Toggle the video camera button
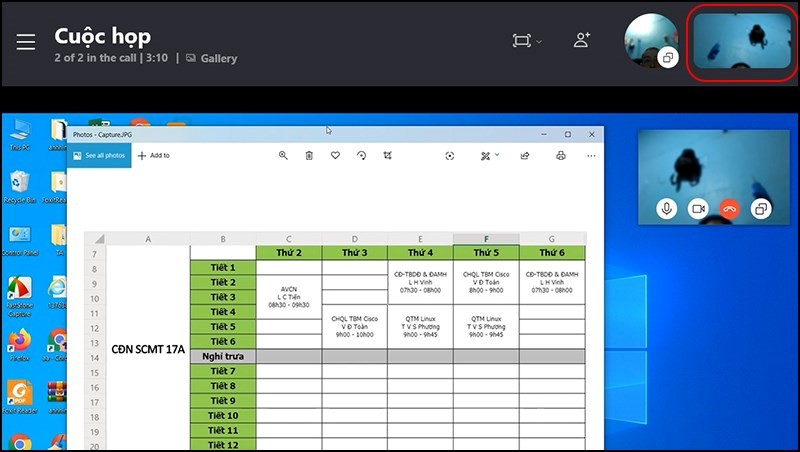The image size is (800, 452). pyautogui.click(x=698, y=209)
